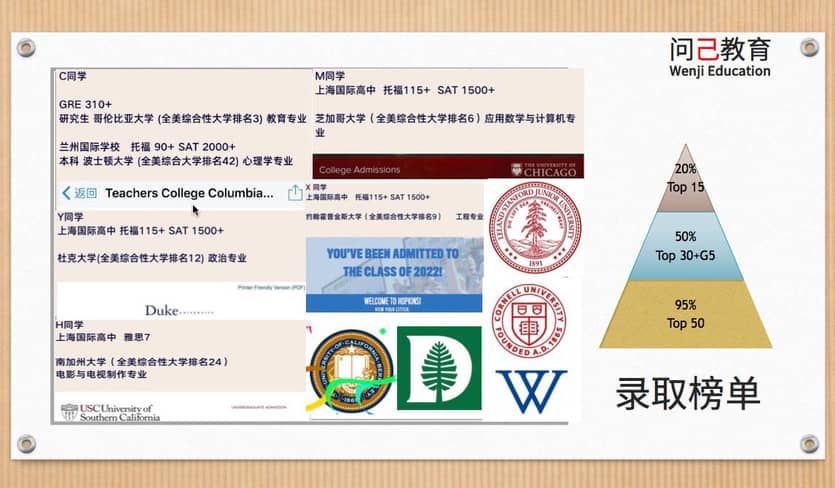This screenshot has height=488, width=835.
Task: Tap the blue back chevron 返回
Action: tap(79, 193)
